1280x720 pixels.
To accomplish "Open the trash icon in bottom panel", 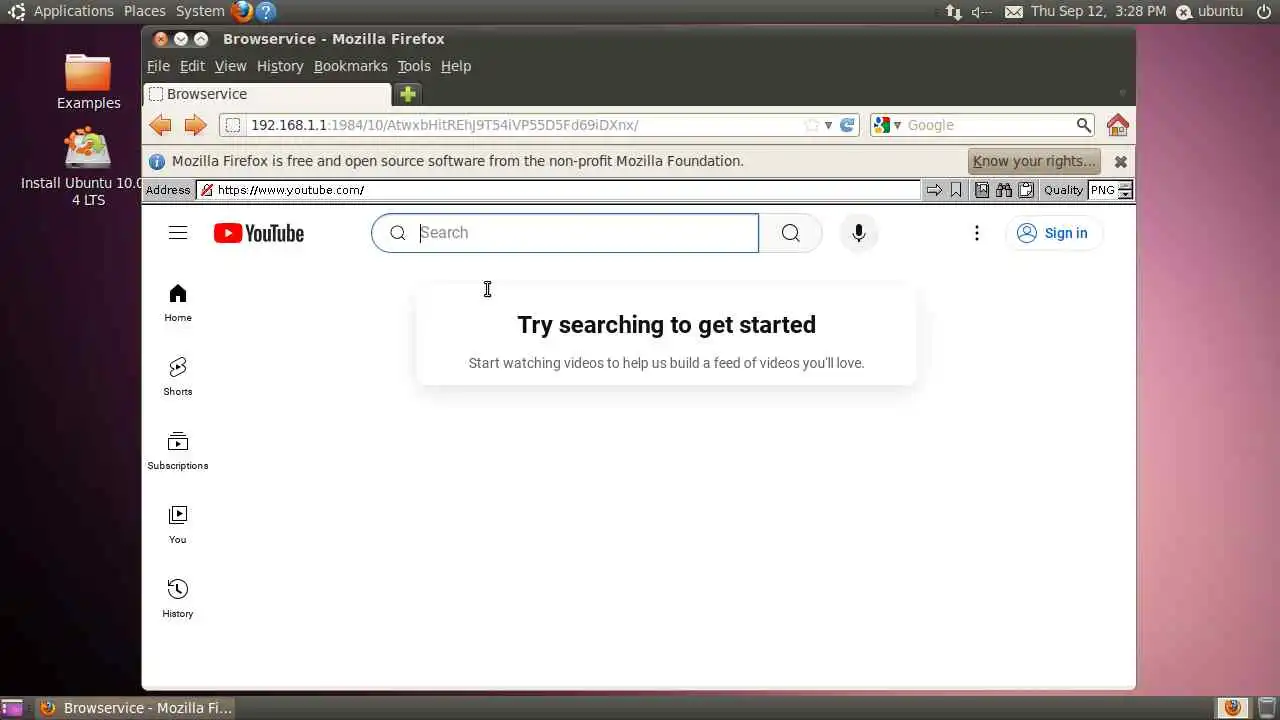I will [x=1267, y=708].
